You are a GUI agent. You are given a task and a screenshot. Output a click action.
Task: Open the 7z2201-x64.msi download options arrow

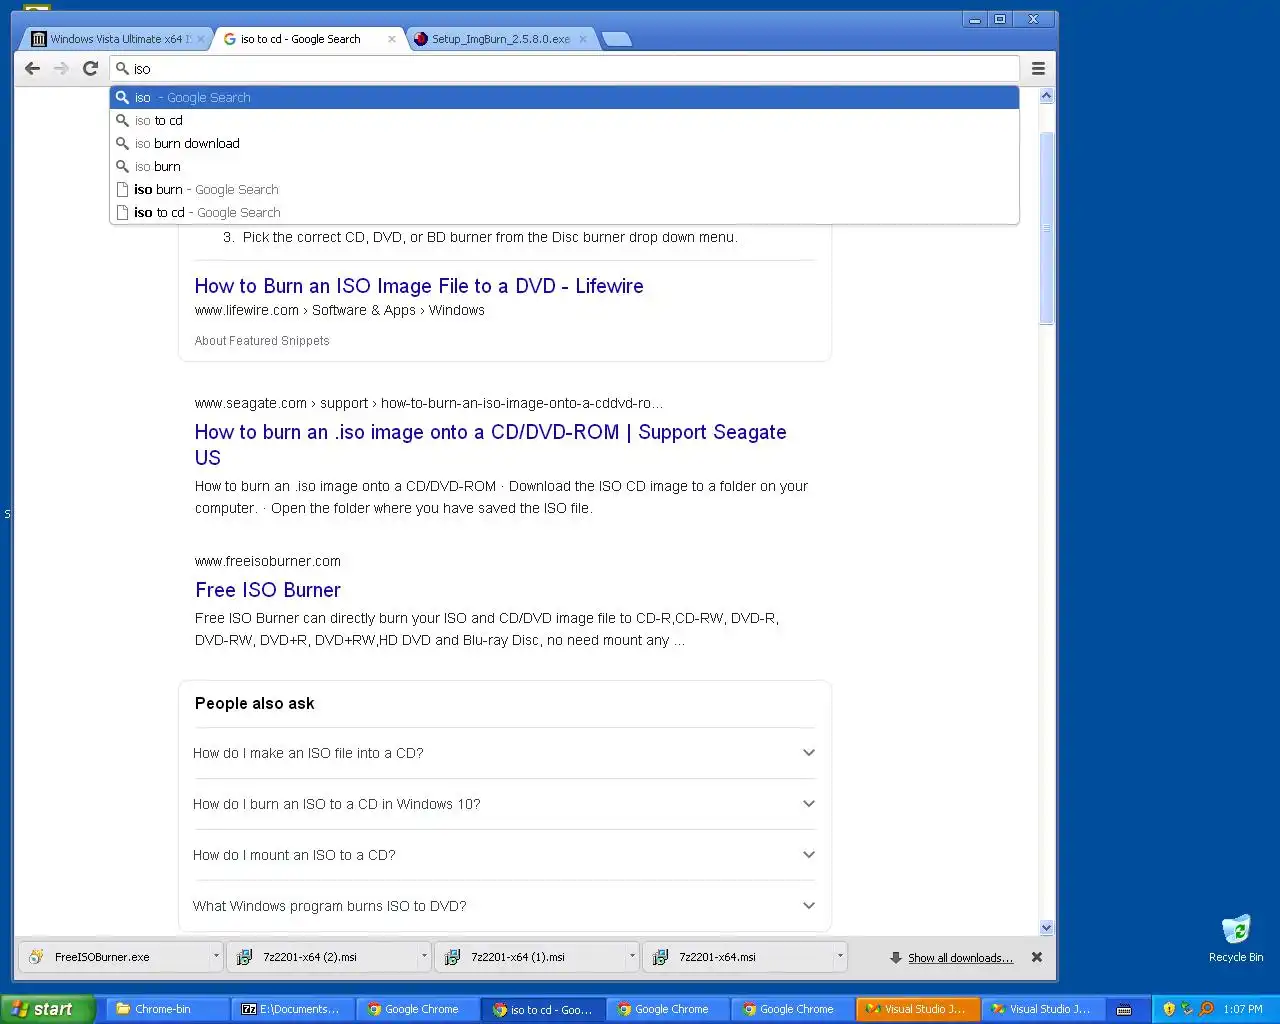point(840,957)
